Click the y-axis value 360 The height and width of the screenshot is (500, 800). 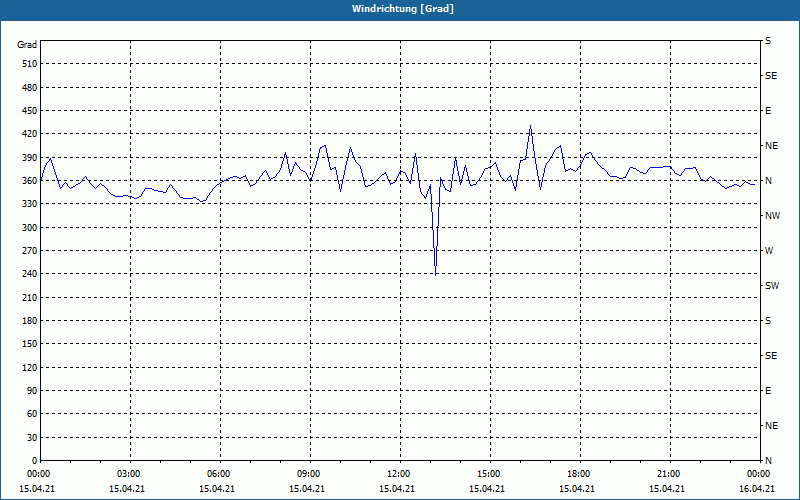pyautogui.click(x=30, y=181)
